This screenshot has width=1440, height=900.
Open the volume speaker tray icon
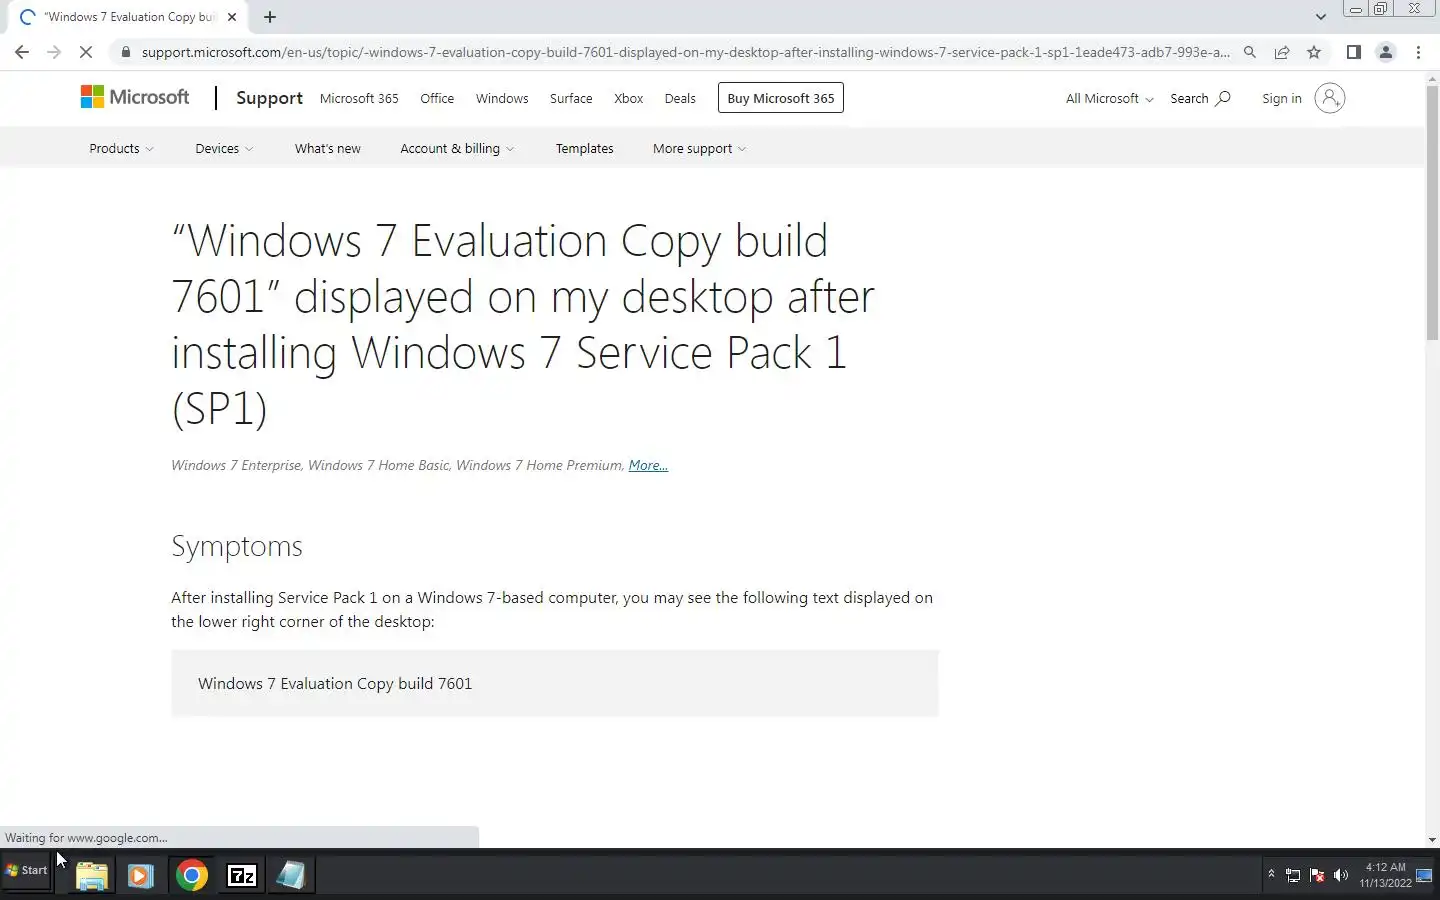1341,875
